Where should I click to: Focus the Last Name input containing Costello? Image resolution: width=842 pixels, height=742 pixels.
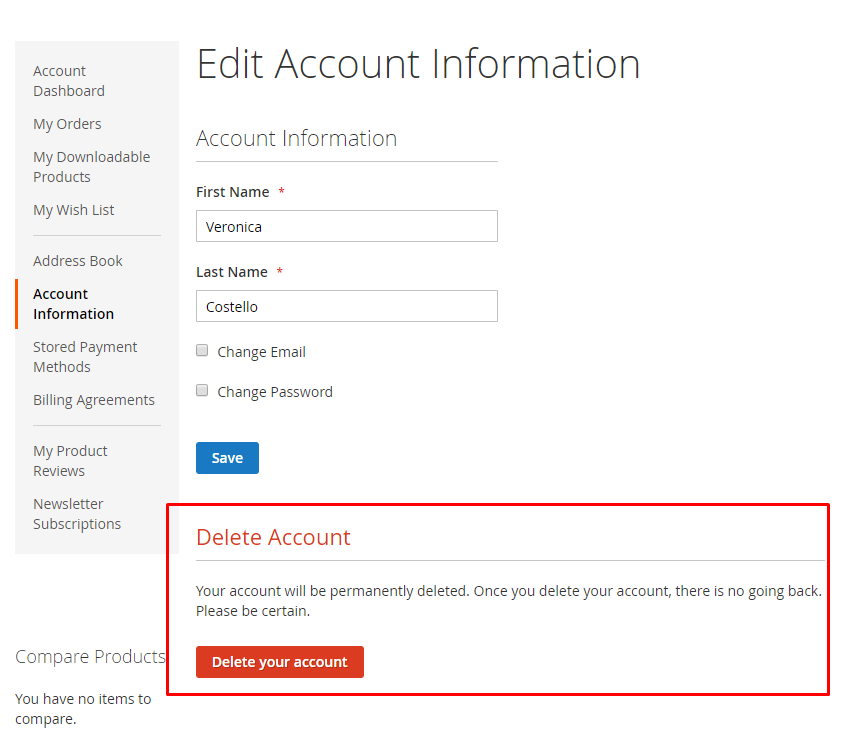(346, 306)
